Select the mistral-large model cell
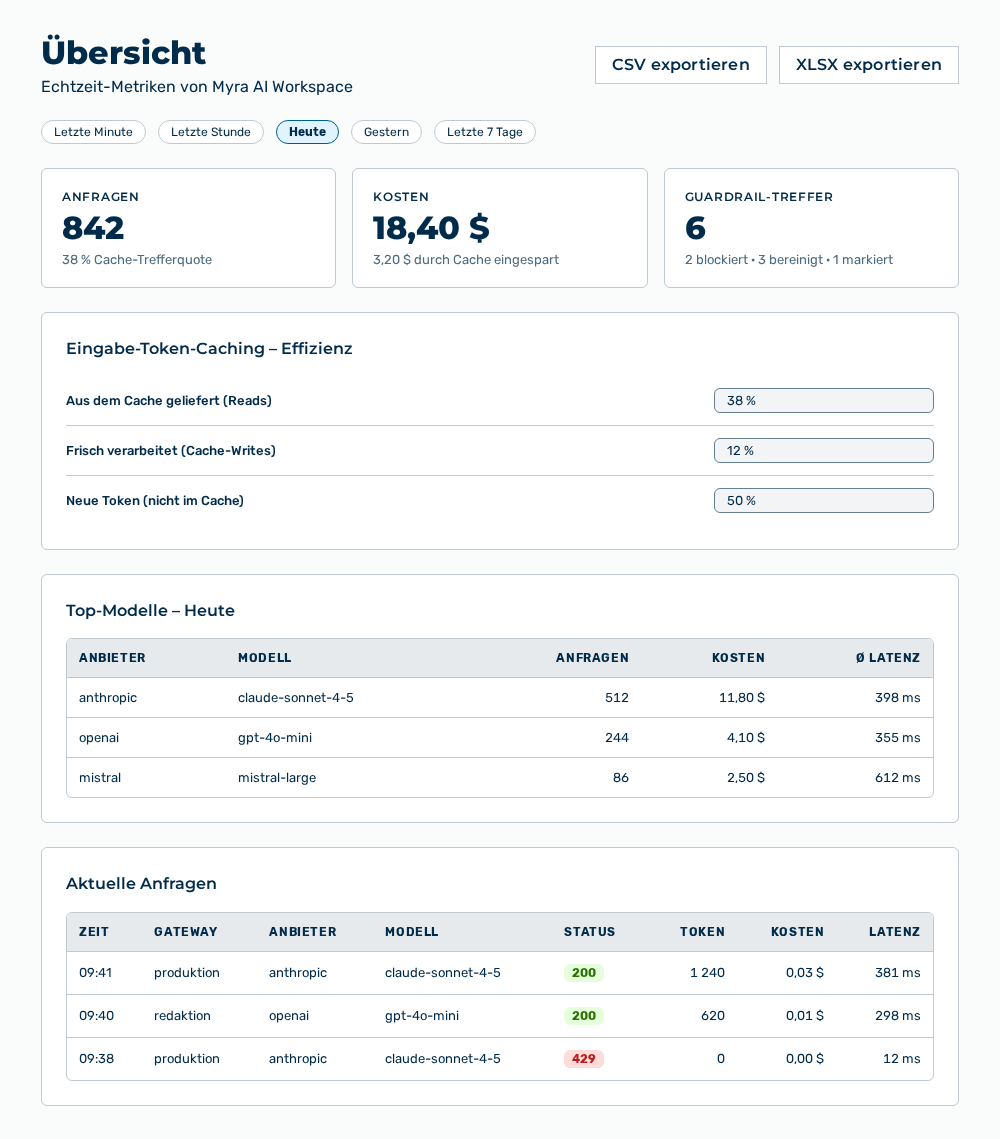Image resolution: width=1000 pixels, height=1139 pixels. click(277, 777)
